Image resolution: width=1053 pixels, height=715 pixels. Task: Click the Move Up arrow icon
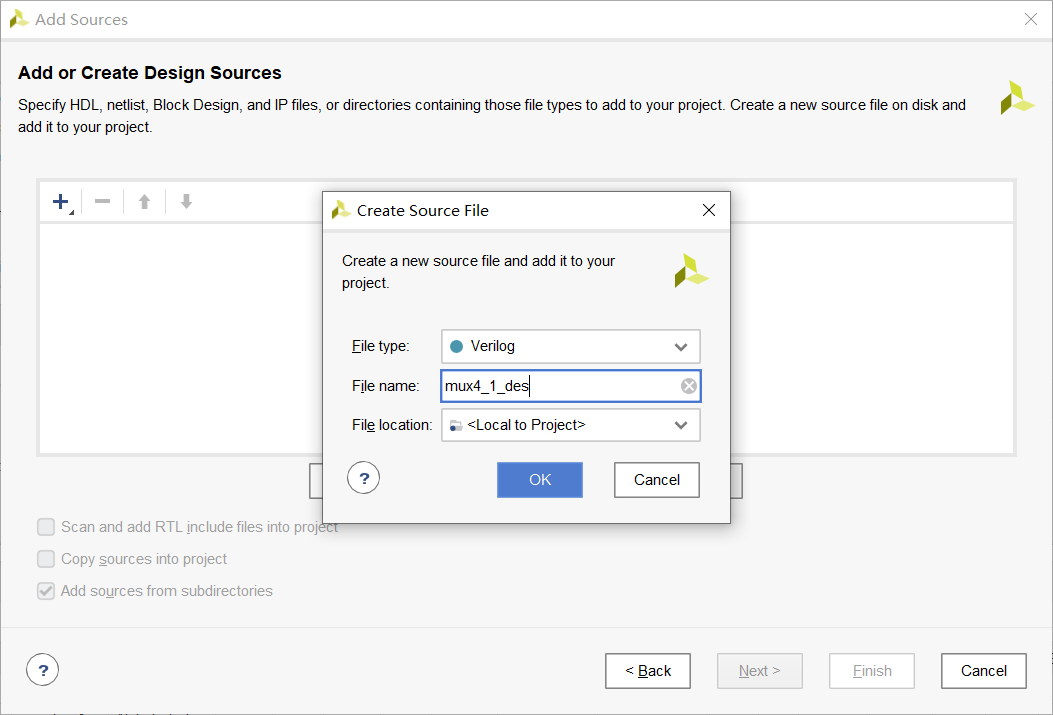coord(144,202)
